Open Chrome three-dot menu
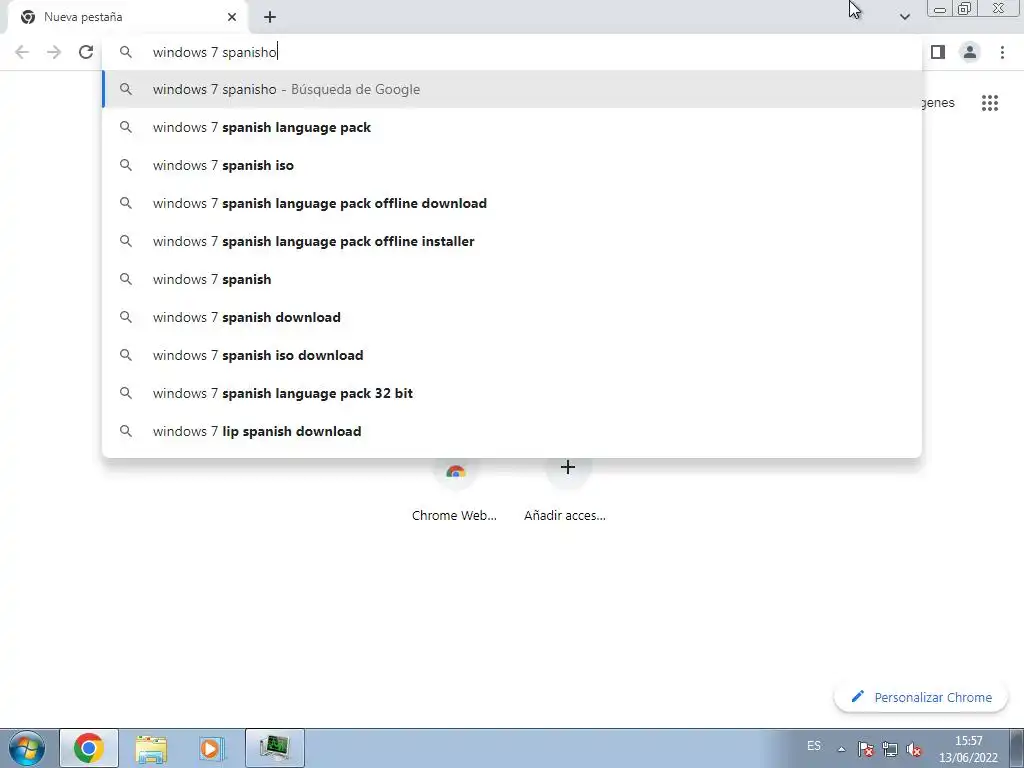The image size is (1024, 768). pyautogui.click(x=1002, y=52)
